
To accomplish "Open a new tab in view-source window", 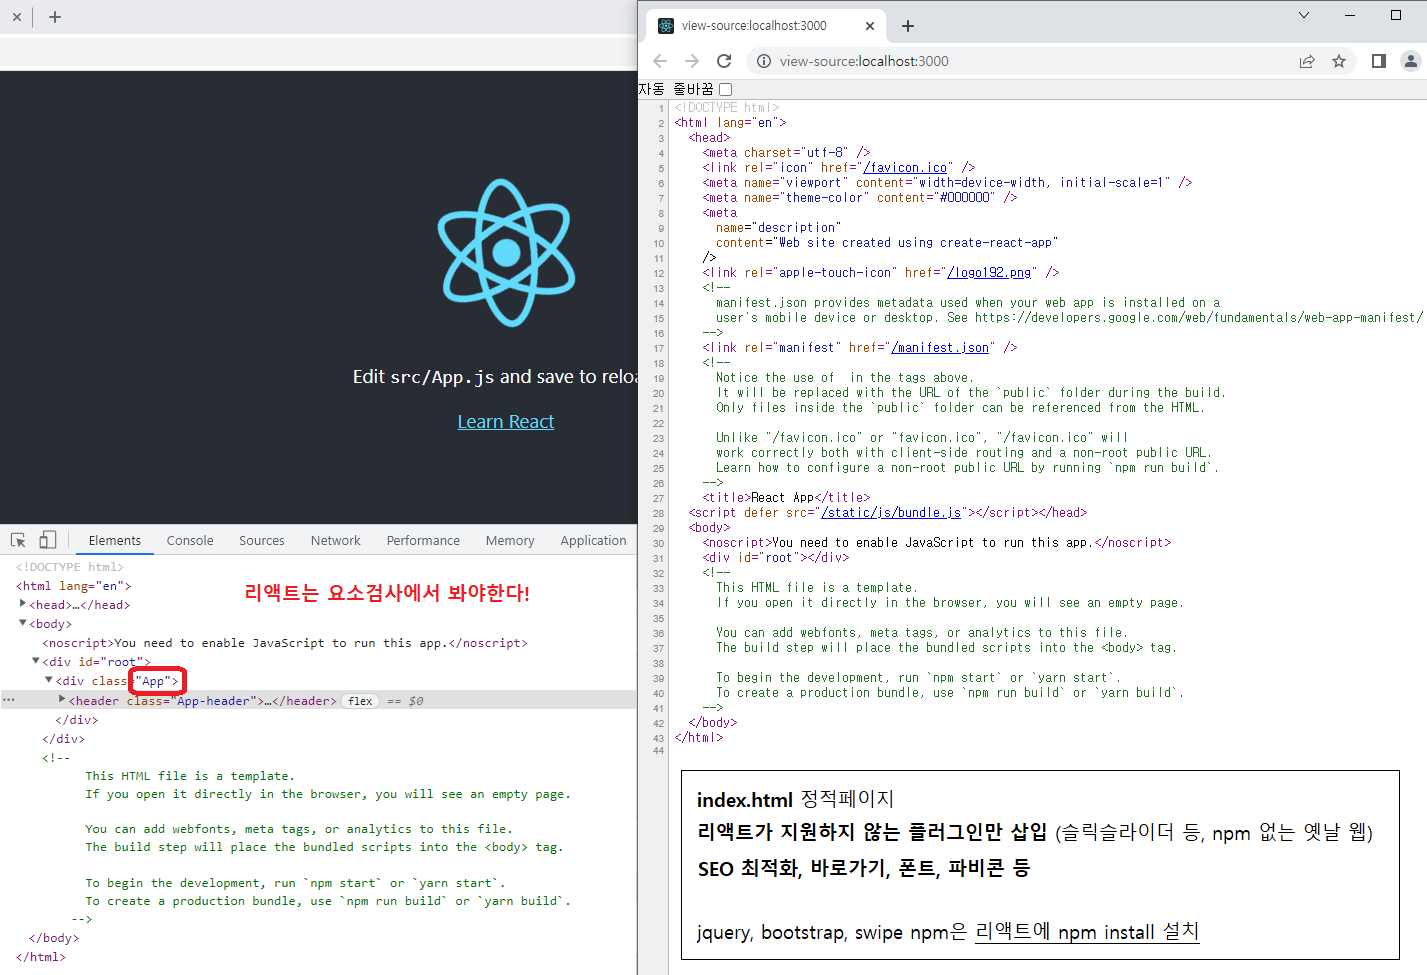I will pyautogui.click(x=908, y=26).
